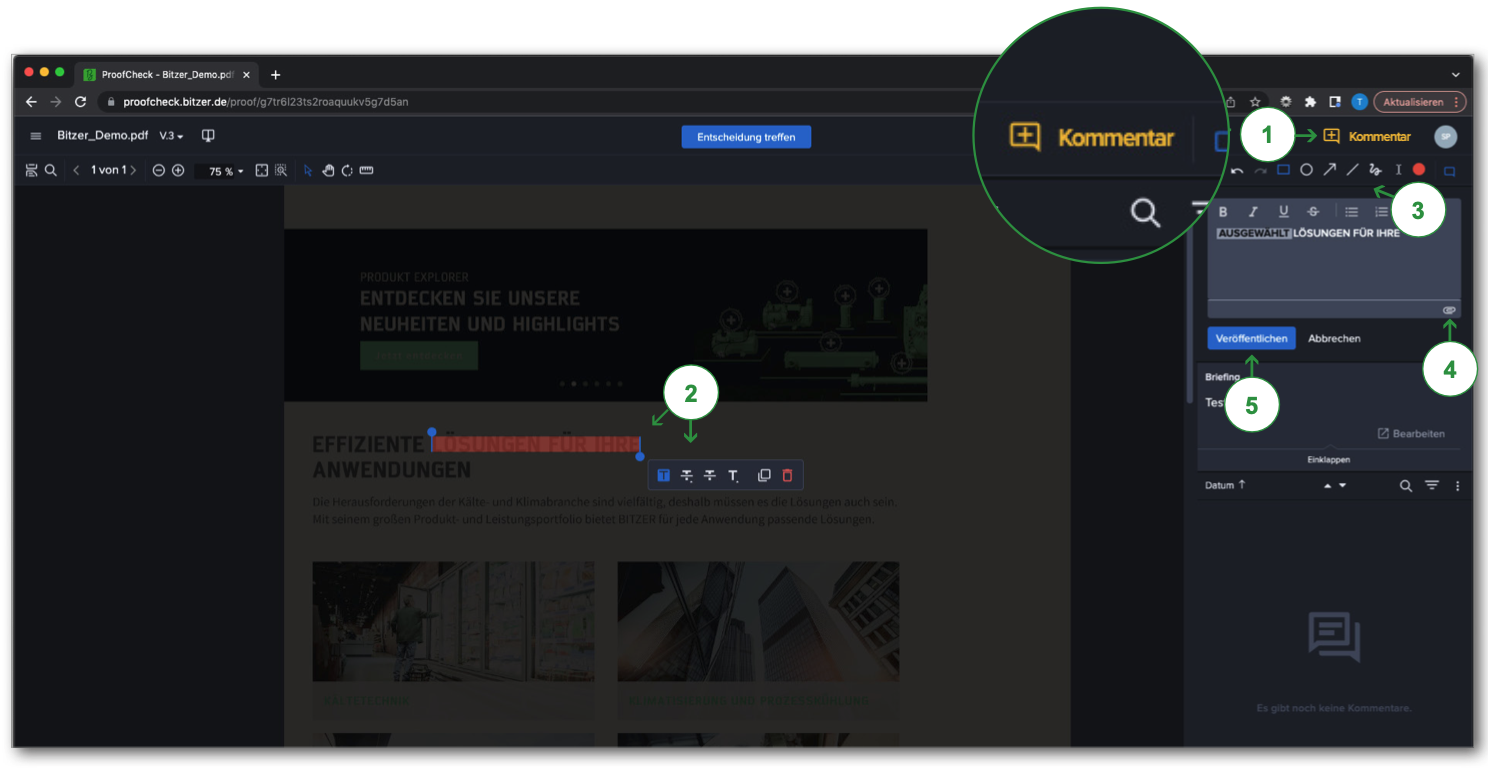Viewport: 1488px width, 770px height.
Task: Insert numbered list in comment editor
Action: pos(1381,212)
